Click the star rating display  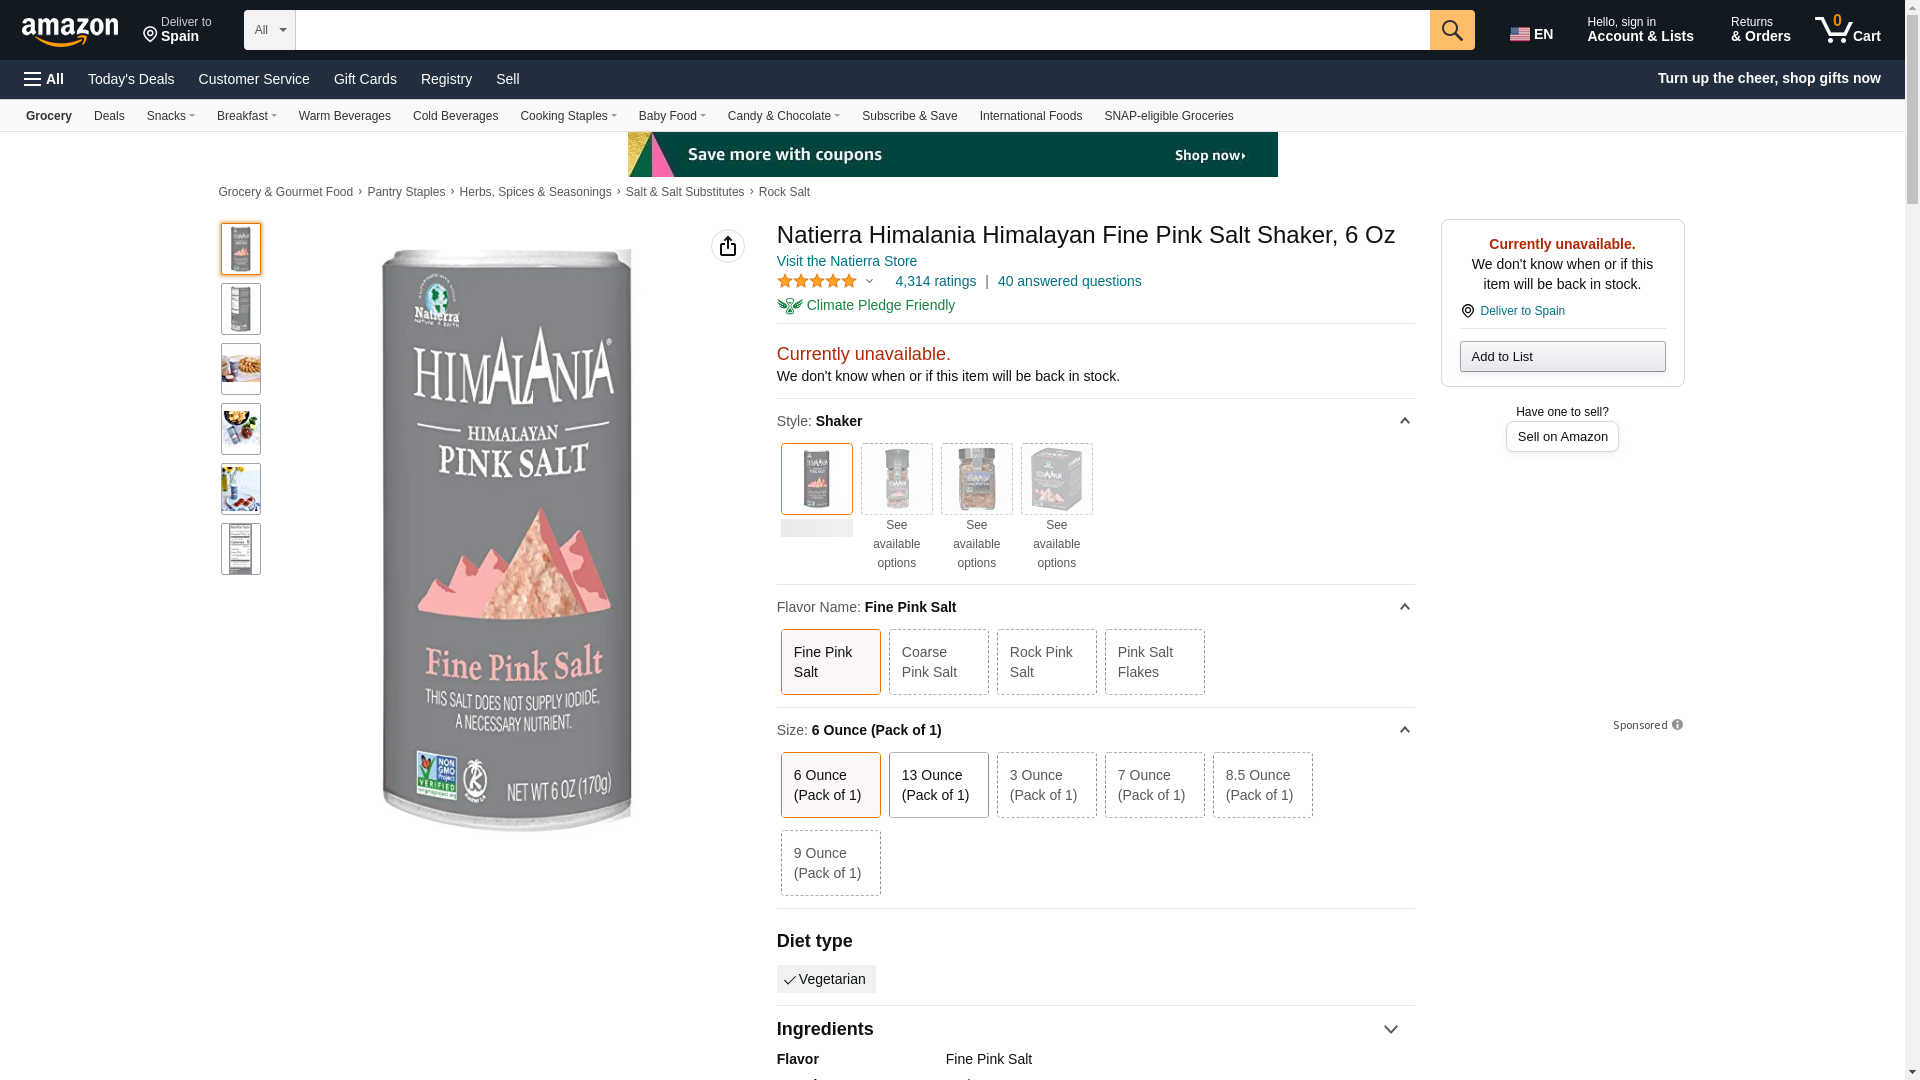coord(817,282)
